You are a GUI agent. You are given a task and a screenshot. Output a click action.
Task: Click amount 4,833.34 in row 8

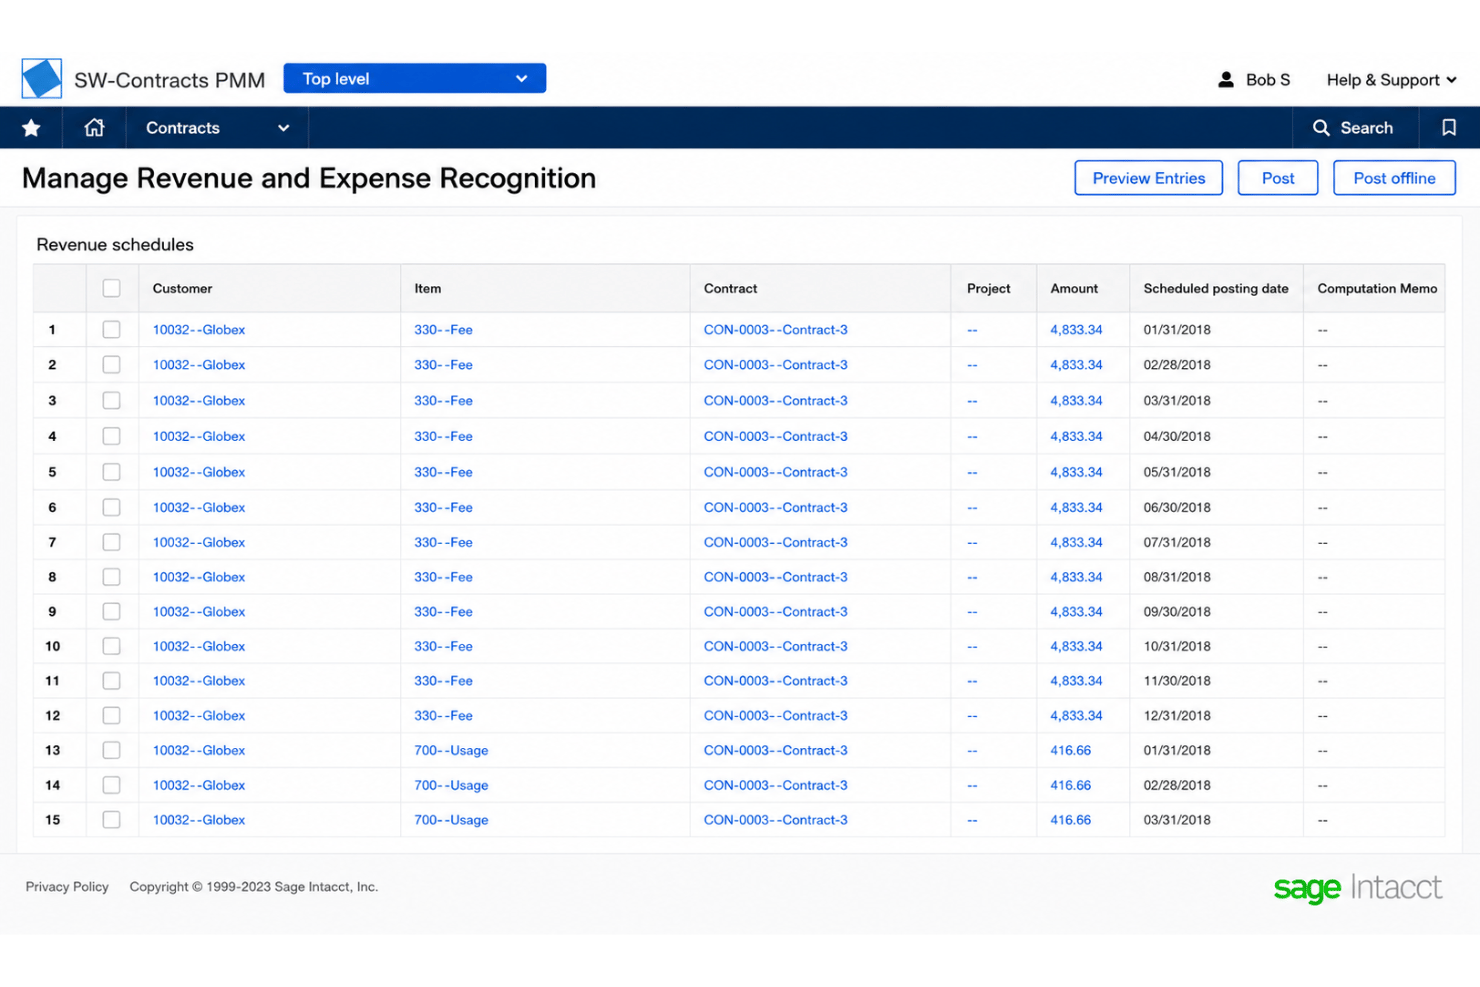[1076, 577]
